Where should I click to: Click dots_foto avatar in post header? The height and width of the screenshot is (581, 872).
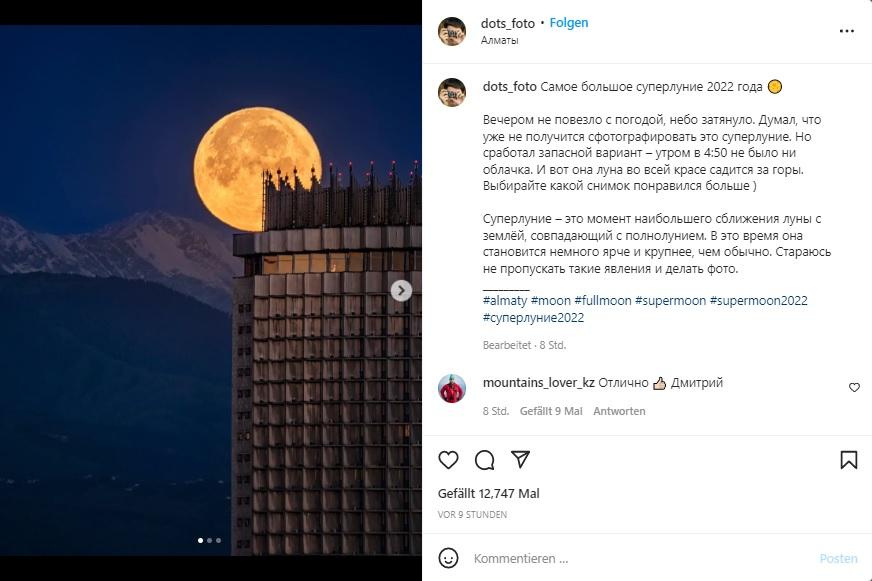tap(452, 31)
